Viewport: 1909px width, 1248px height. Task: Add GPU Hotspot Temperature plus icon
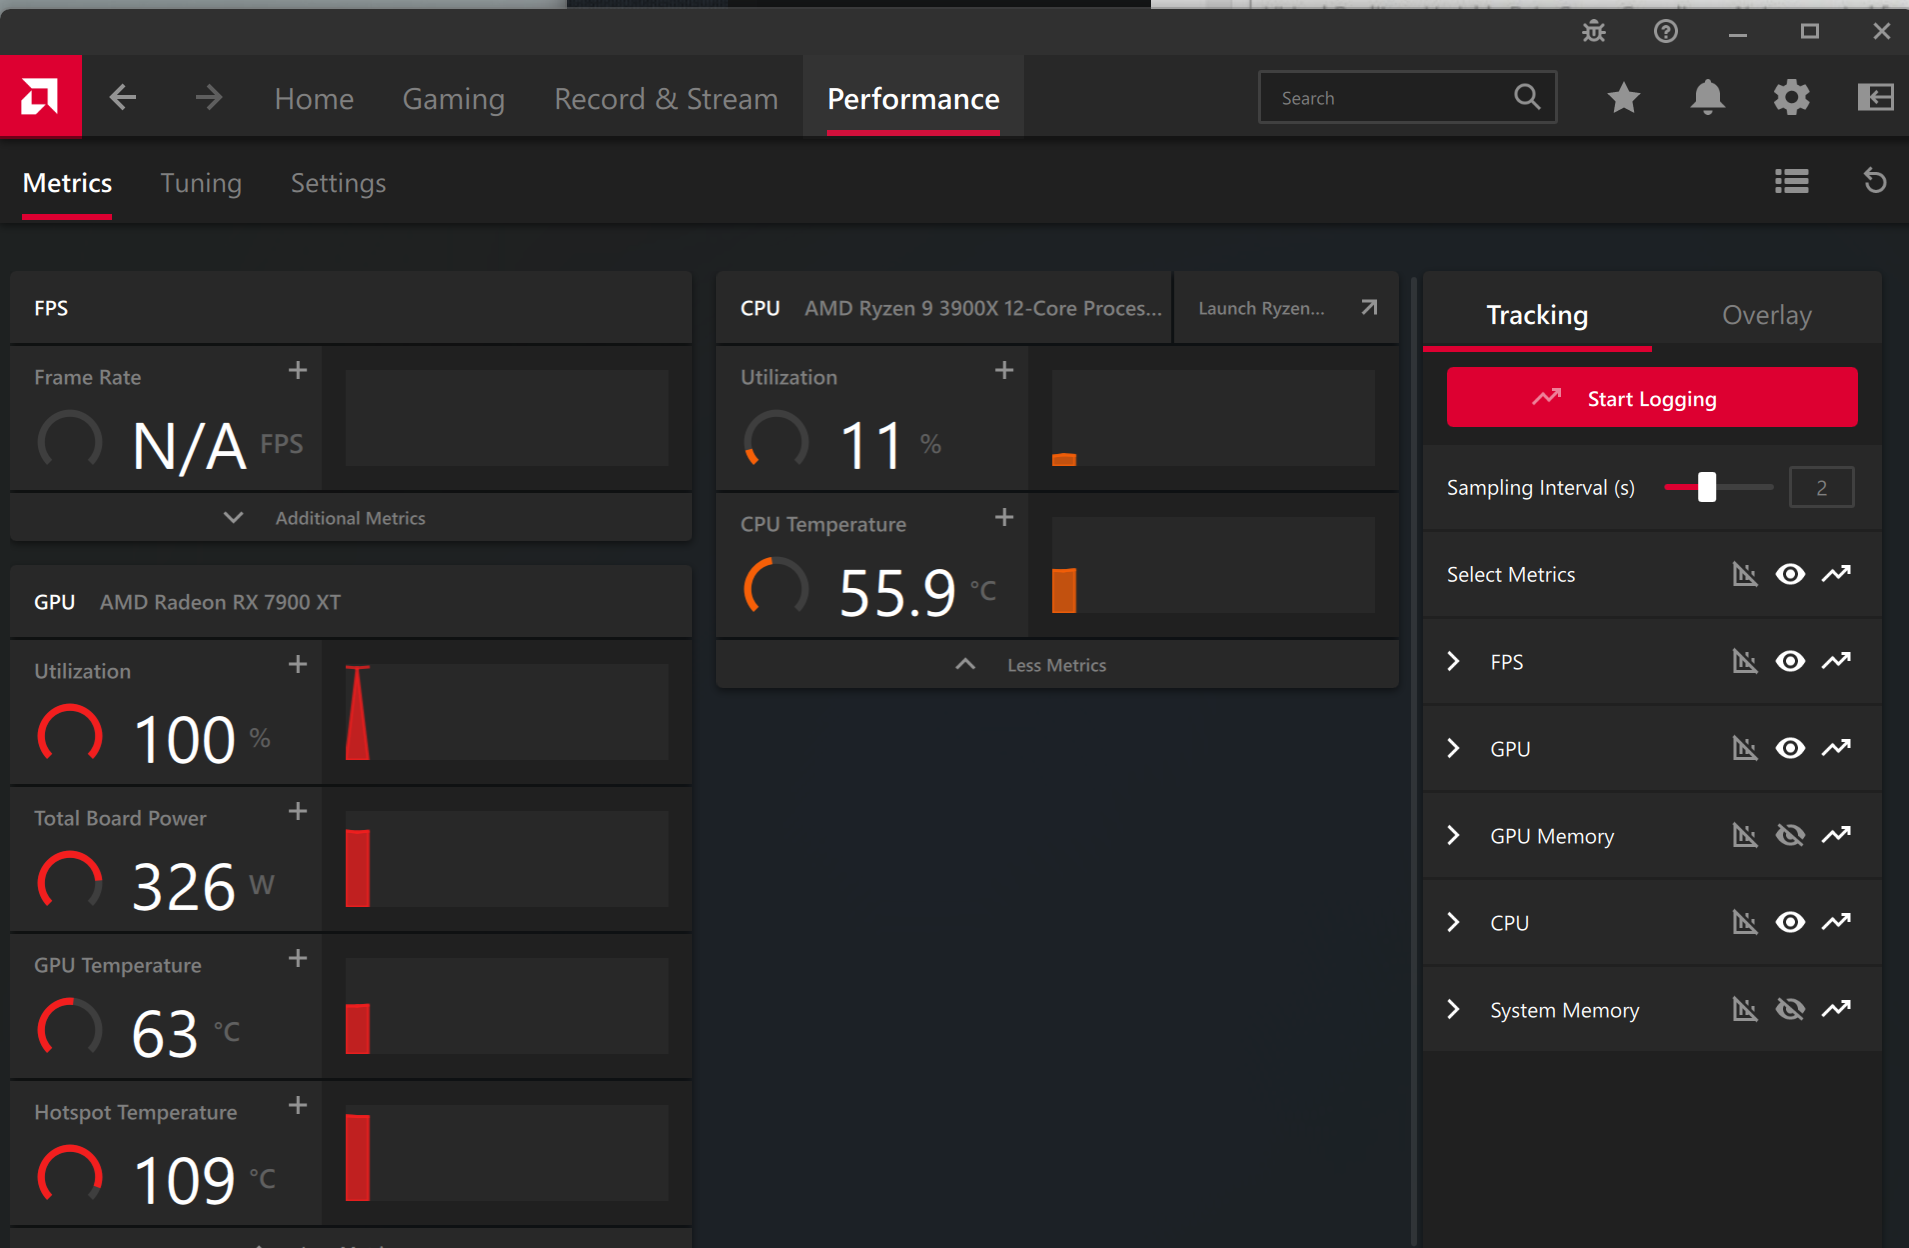tap(298, 1105)
